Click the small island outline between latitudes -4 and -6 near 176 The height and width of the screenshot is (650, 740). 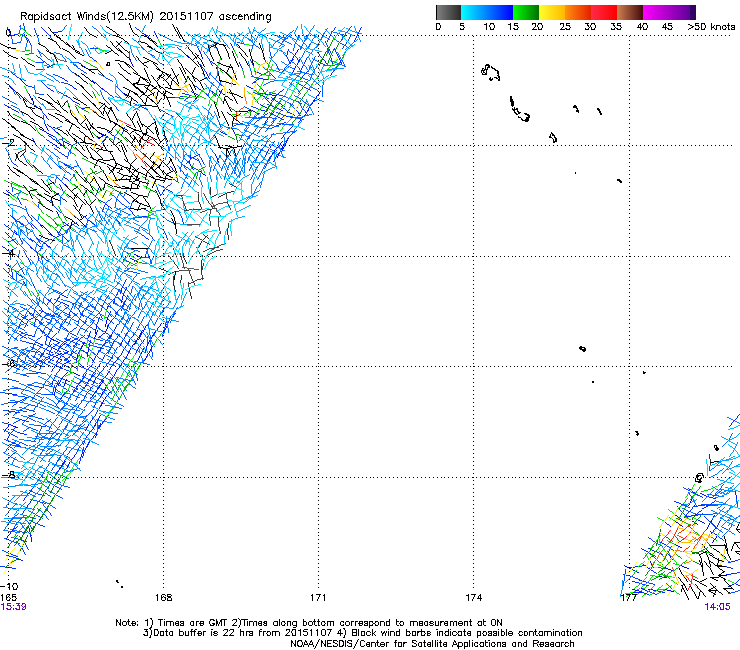(x=582, y=349)
